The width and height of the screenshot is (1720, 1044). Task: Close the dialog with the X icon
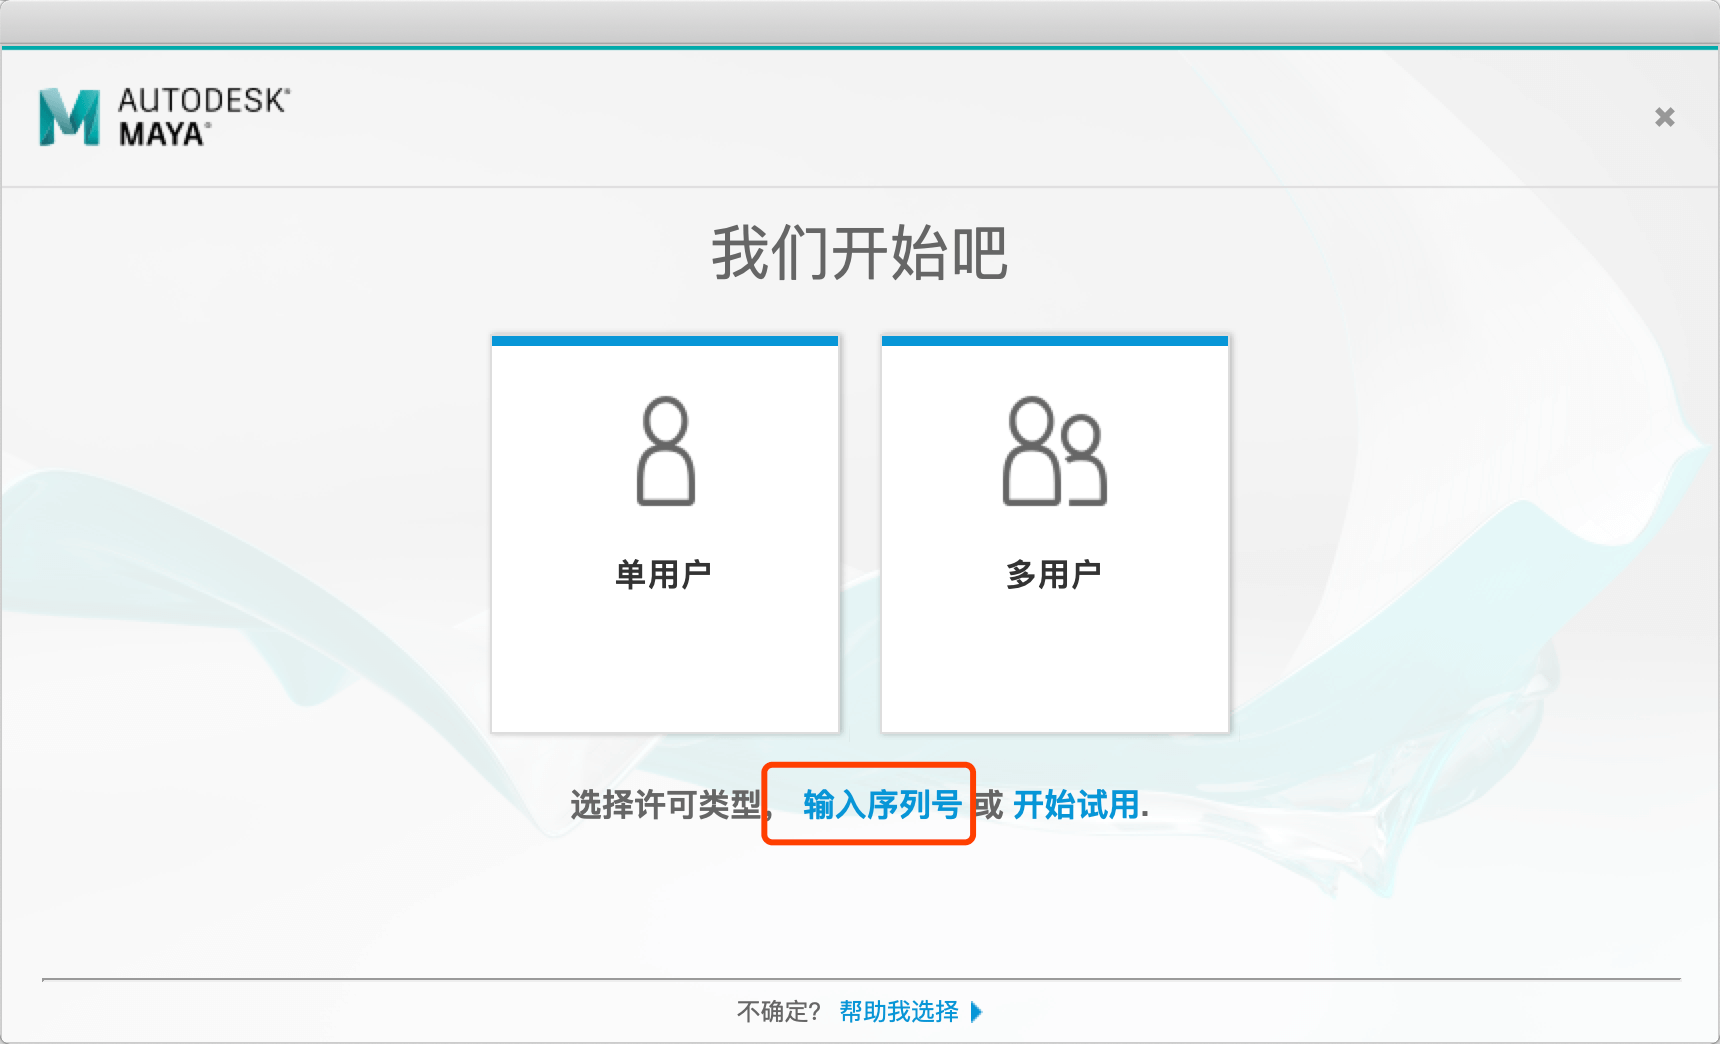pyautogui.click(x=1664, y=117)
